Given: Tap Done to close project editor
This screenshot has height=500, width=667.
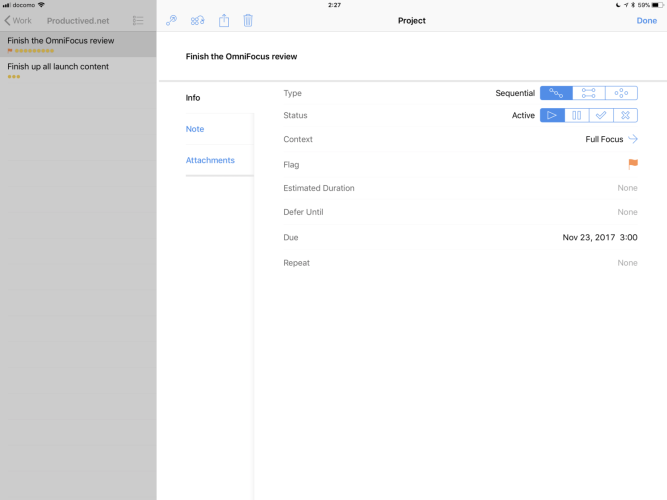Looking at the screenshot, I should [x=646, y=20].
